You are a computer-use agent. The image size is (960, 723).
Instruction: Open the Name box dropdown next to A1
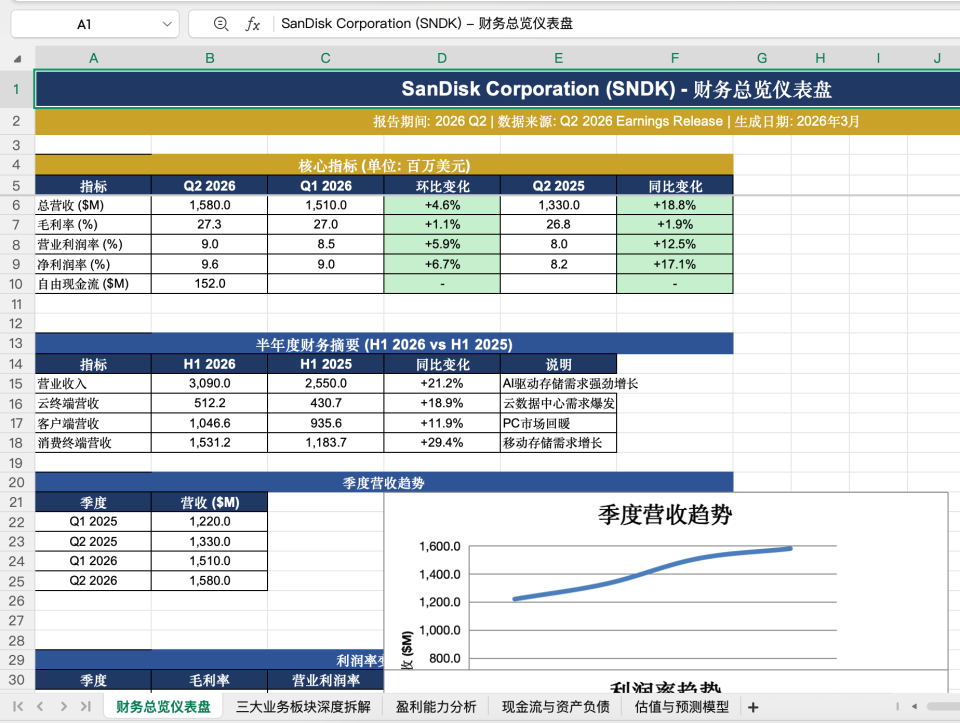(166, 23)
